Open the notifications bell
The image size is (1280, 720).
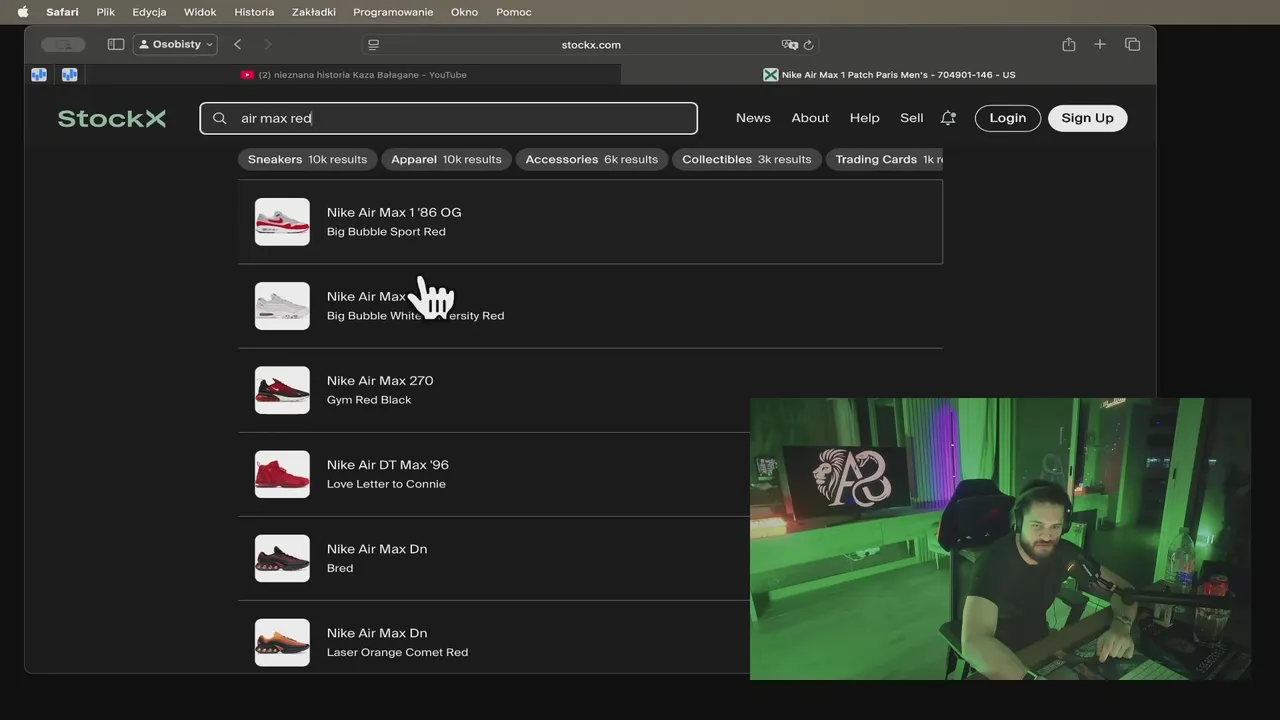[x=948, y=118]
